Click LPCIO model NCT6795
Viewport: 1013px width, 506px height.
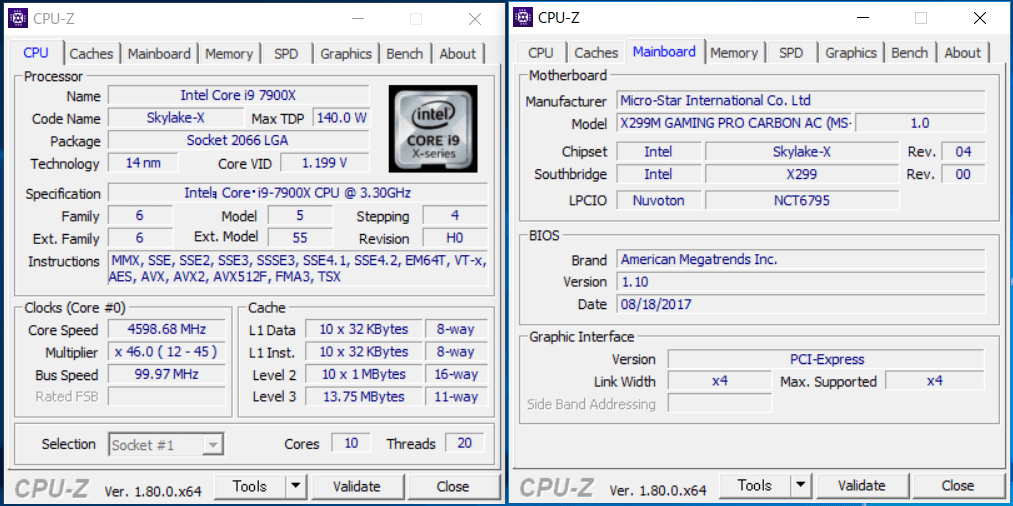click(802, 200)
